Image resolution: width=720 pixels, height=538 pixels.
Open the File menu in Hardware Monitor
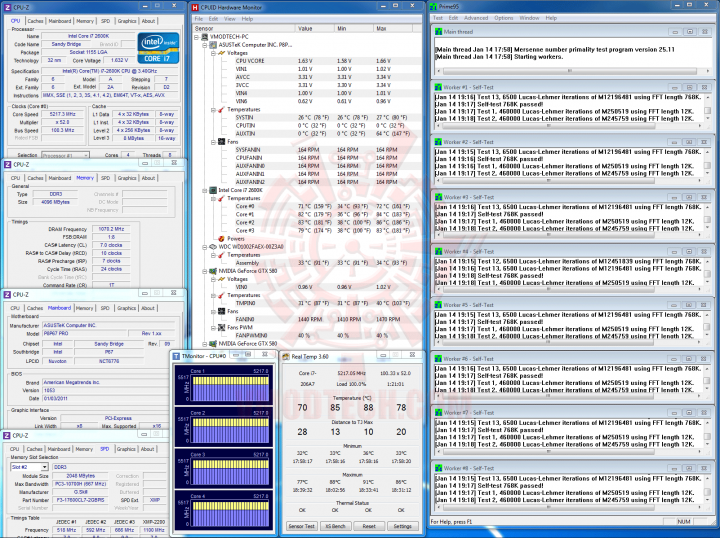pyautogui.click(x=199, y=19)
